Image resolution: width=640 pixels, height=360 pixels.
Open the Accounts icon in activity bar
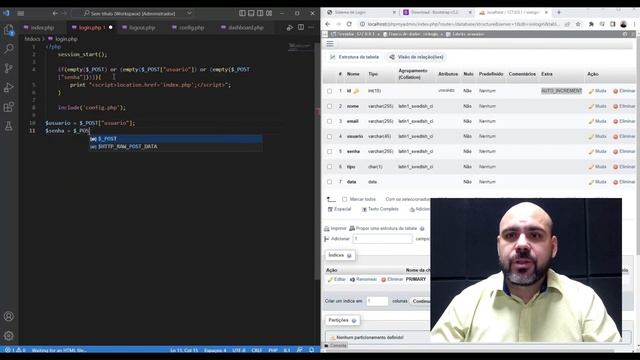click(9, 316)
